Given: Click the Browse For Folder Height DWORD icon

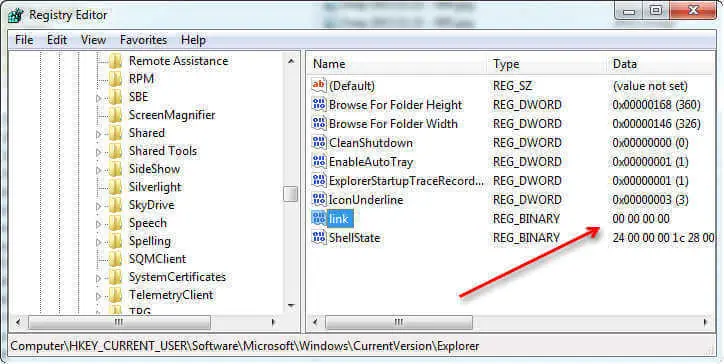Looking at the screenshot, I should pos(319,105).
